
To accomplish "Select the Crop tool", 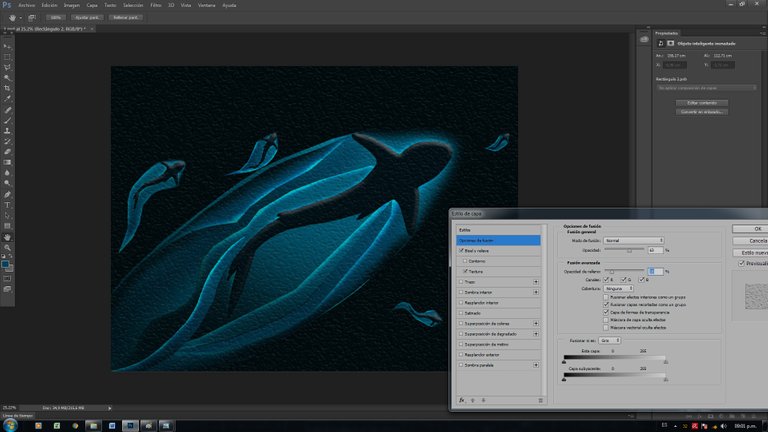I will pos(8,88).
